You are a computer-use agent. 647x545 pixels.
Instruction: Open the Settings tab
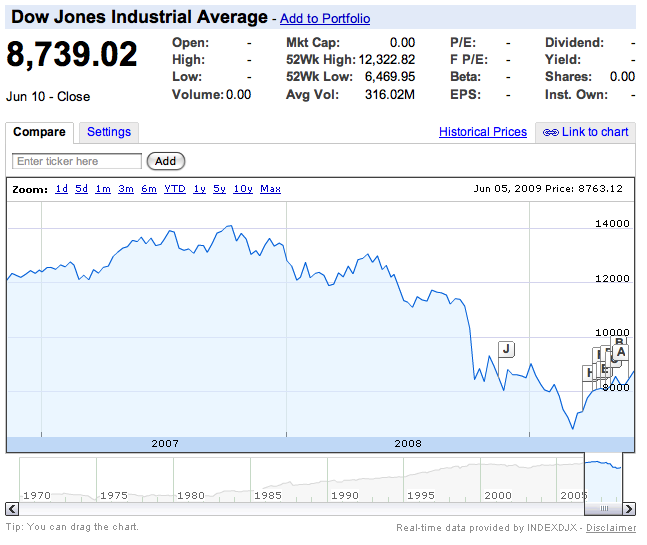coord(108,132)
